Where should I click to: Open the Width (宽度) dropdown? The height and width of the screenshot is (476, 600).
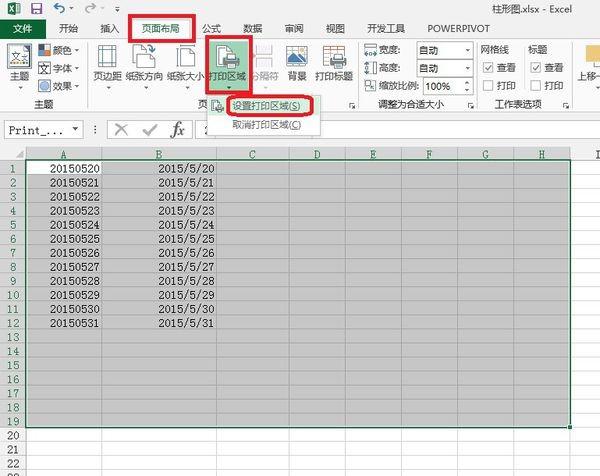[x=467, y=49]
